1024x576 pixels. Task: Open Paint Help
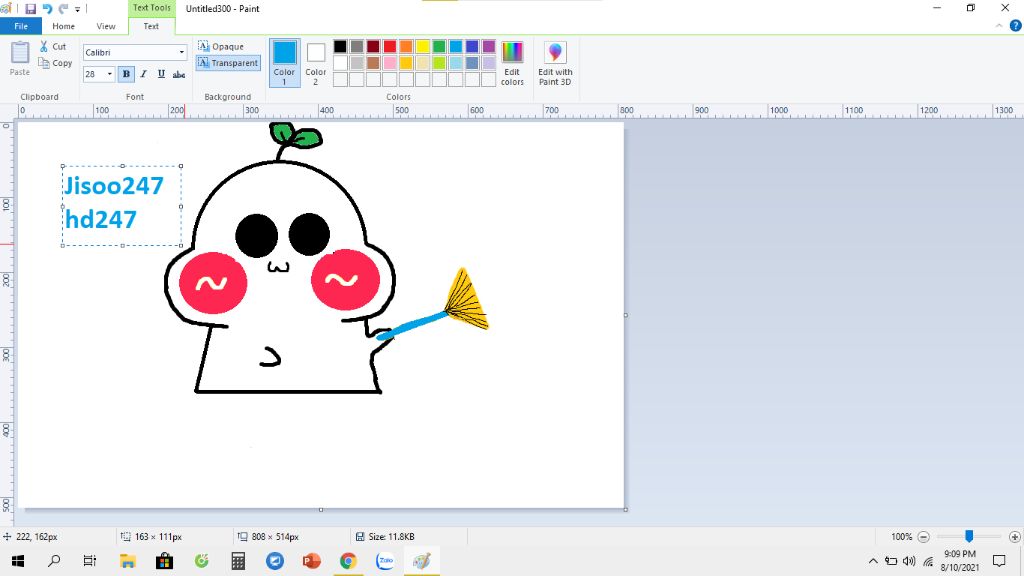(1015, 26)
